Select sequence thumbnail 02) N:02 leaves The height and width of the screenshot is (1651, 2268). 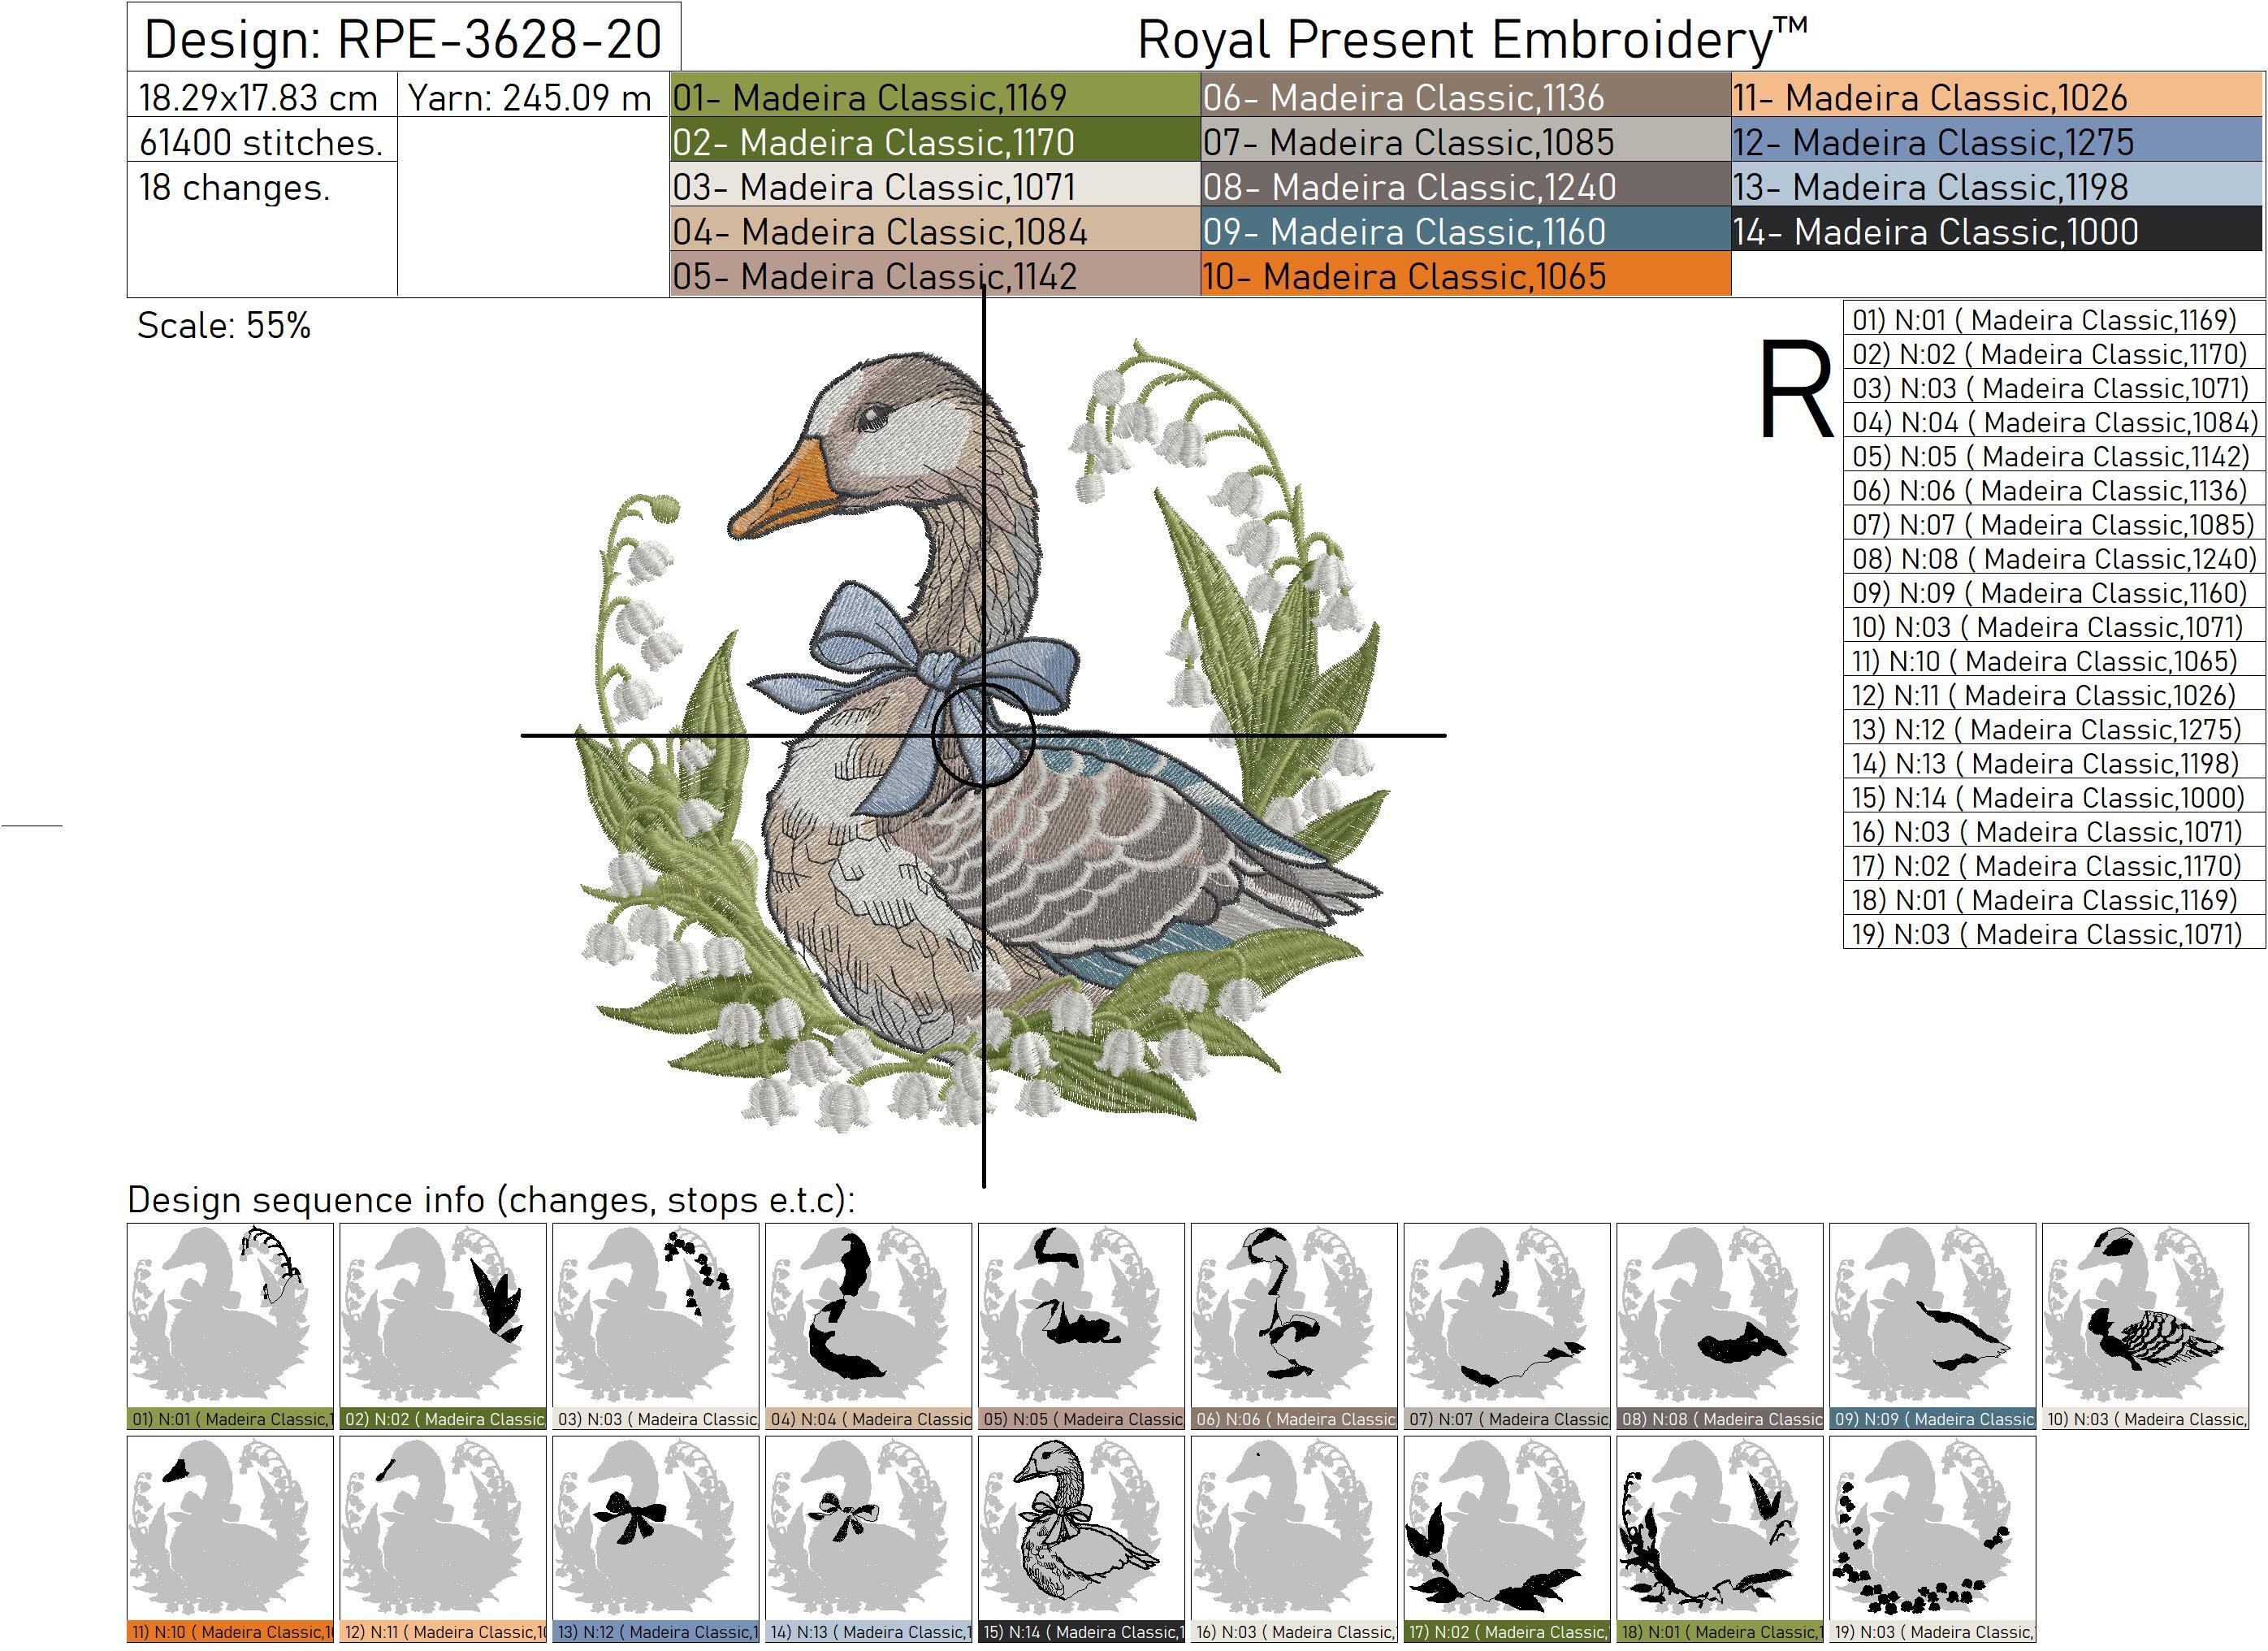coord(443,1326)
